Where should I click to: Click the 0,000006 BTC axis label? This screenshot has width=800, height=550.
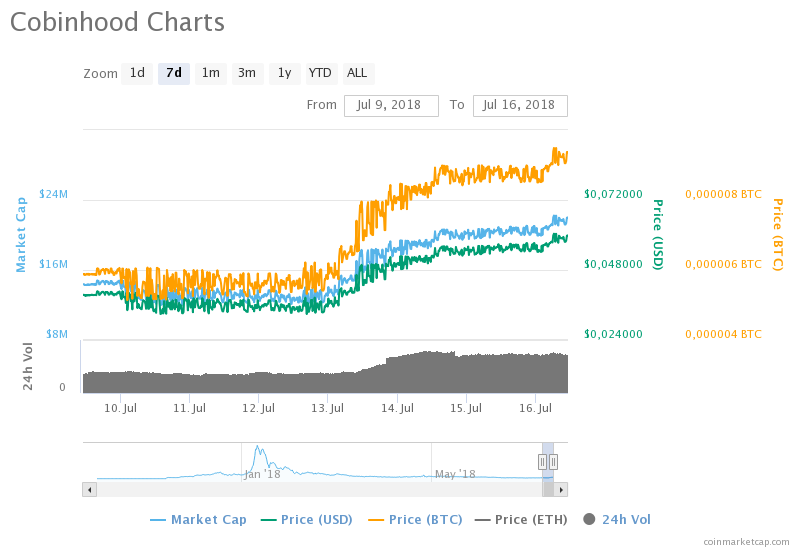click(723, 264)
